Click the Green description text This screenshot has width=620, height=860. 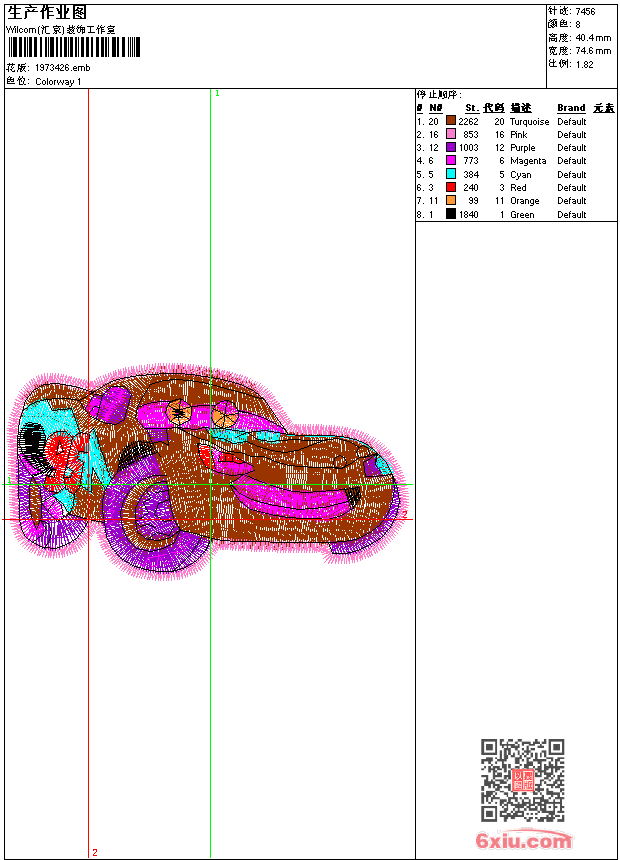point(522,215)
